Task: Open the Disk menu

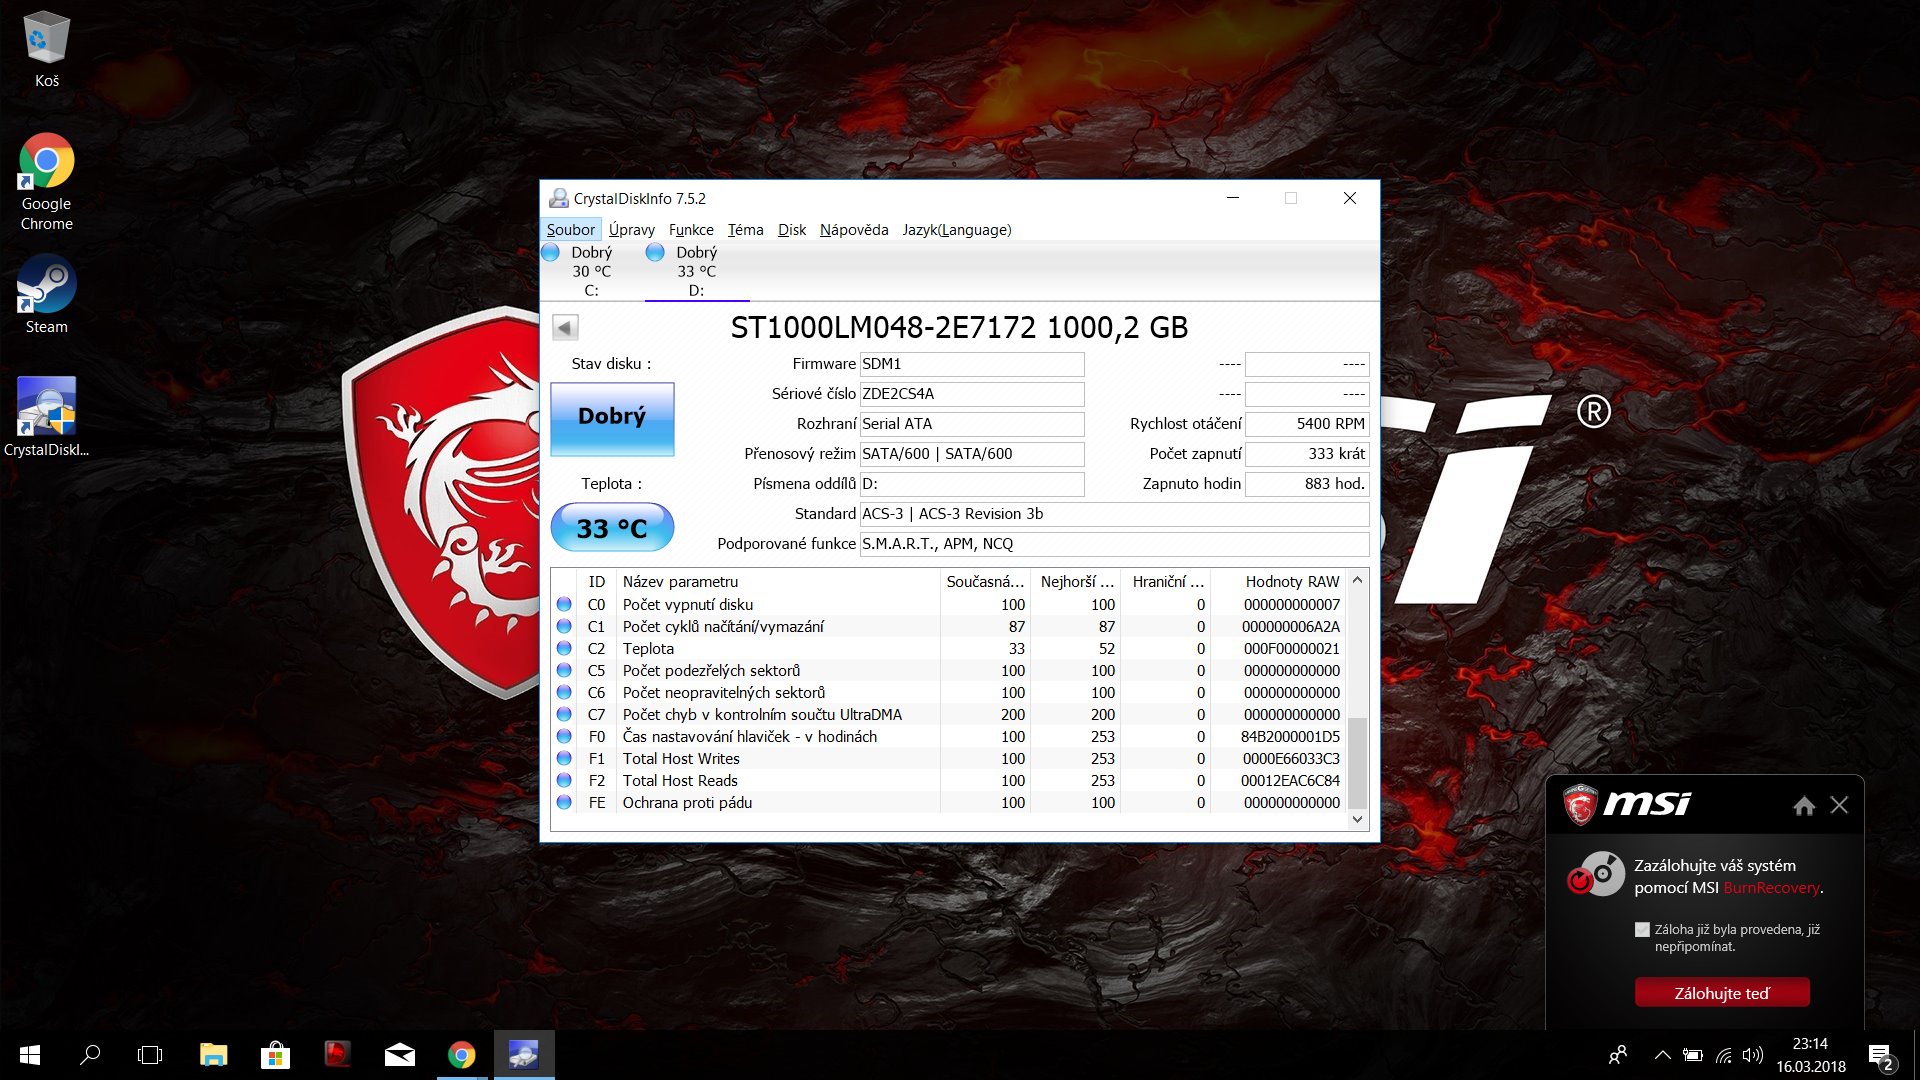Action: point(792,230)
